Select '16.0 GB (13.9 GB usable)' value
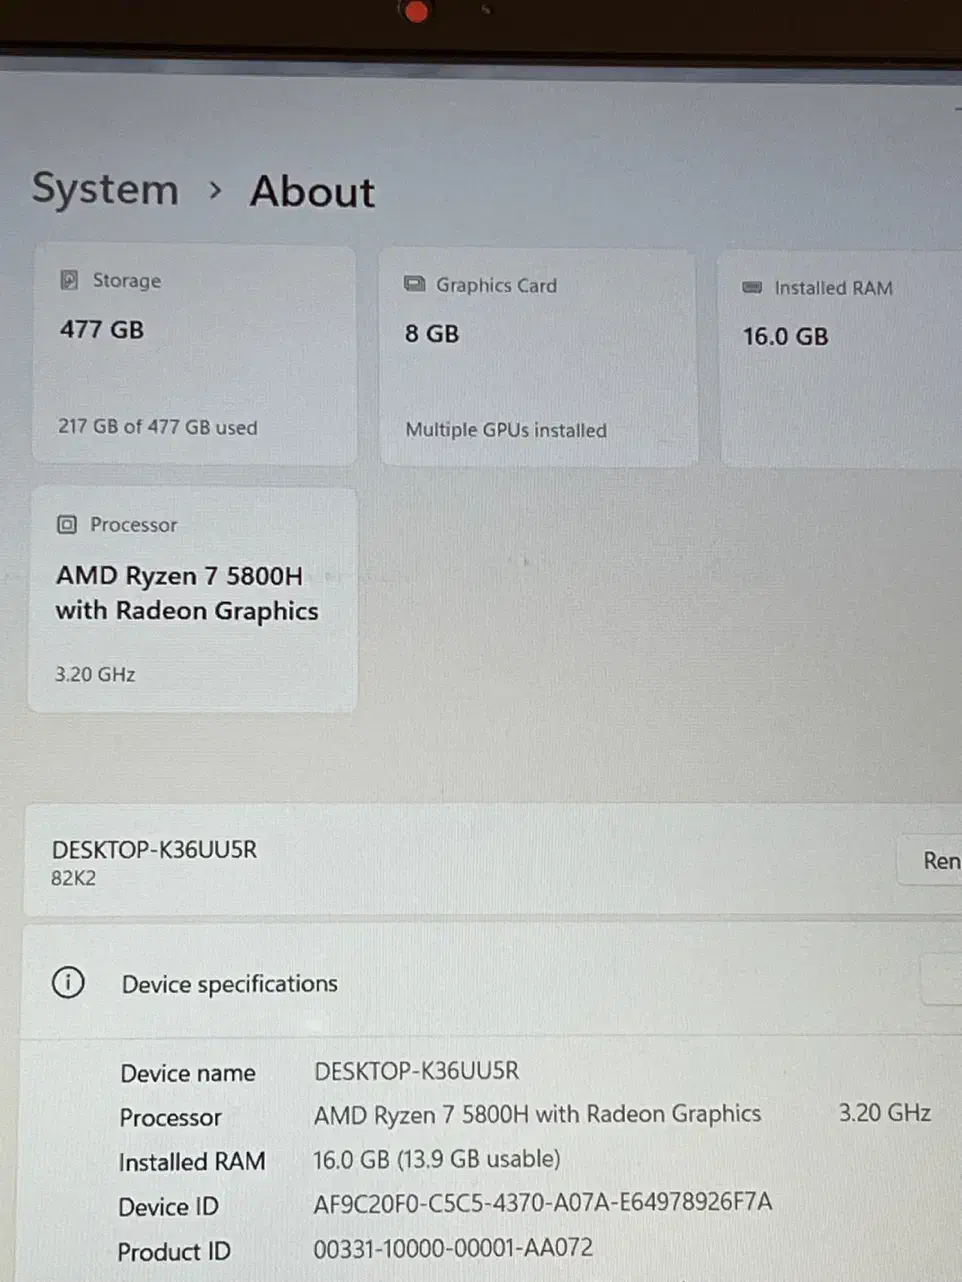 coord(436,1159)
